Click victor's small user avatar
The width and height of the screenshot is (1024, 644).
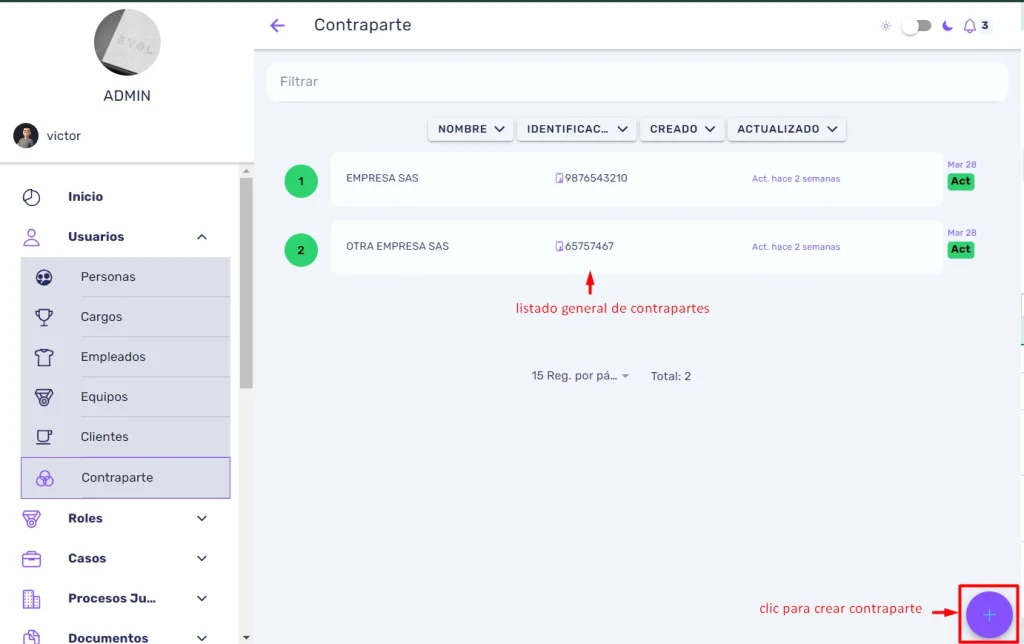26,136
